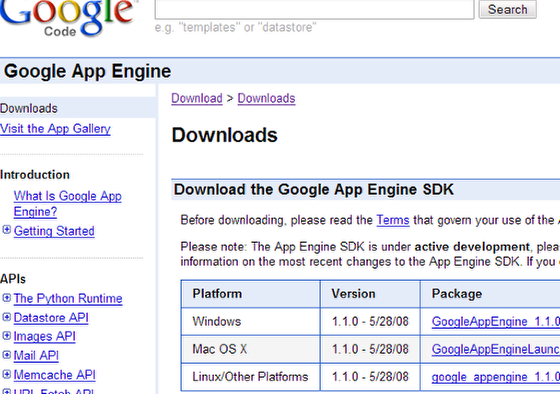560x394 pixels.
Task: Open the Download breadcrumb link
Action: point(197,98)
